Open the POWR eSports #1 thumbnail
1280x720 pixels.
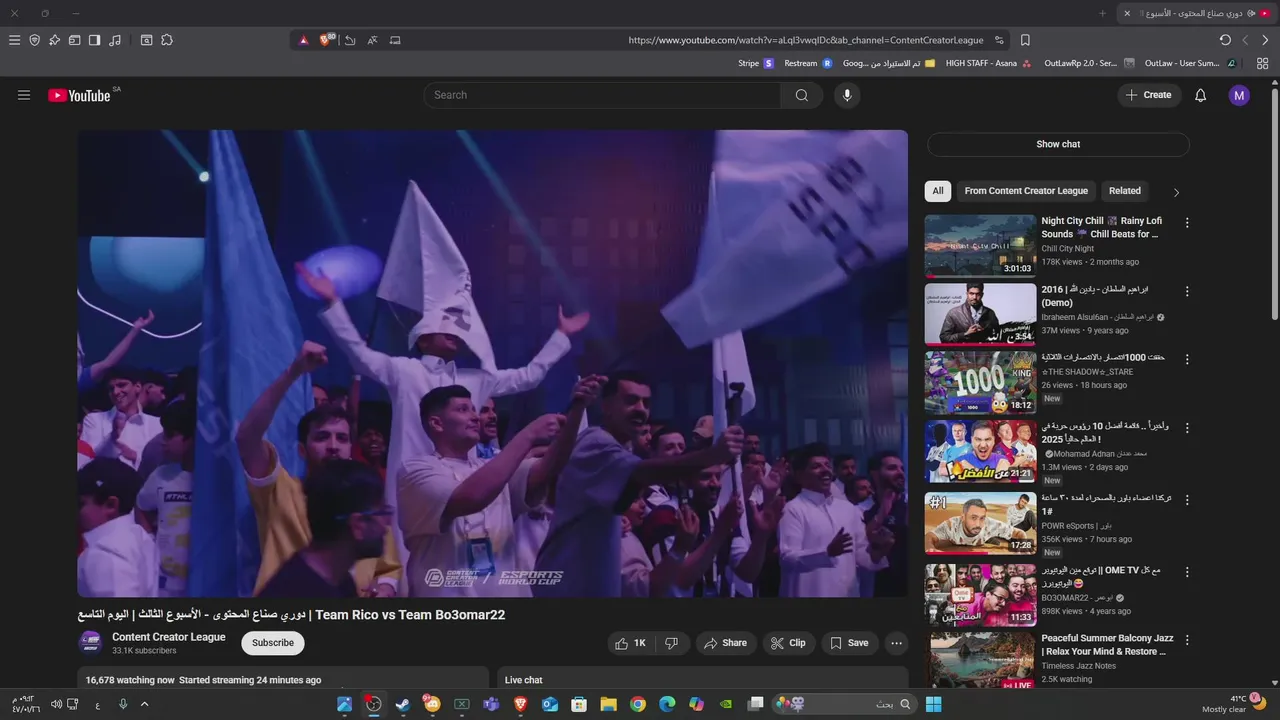tap(980, 523)
